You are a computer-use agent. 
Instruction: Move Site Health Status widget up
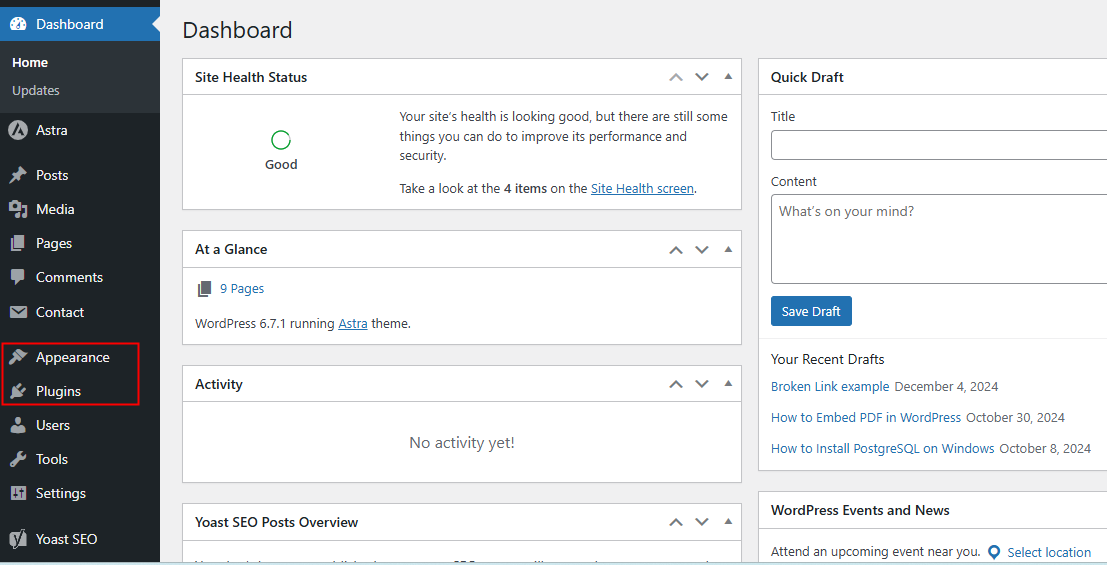[x=676, y=77]
